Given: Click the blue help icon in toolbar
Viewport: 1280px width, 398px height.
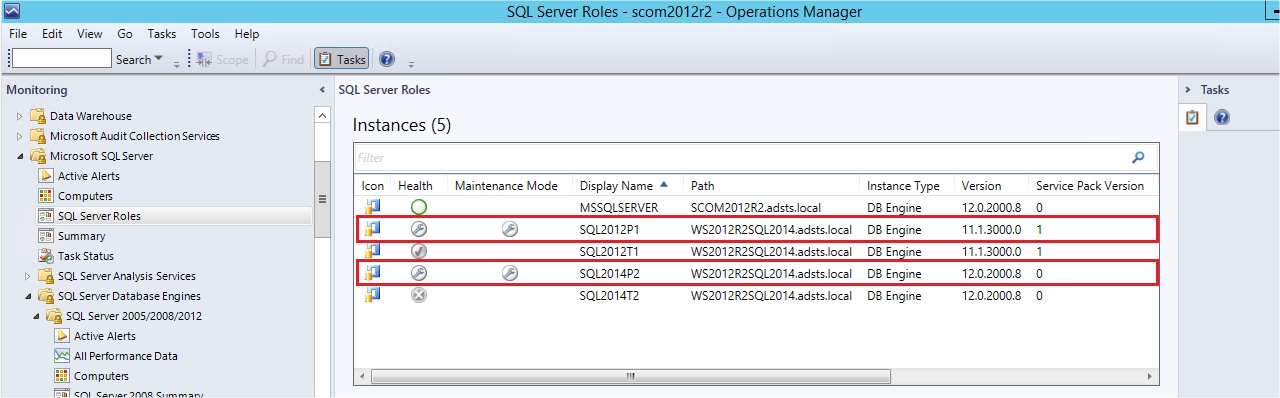Looking at the screenshot, I should click(x=387, y=59).
